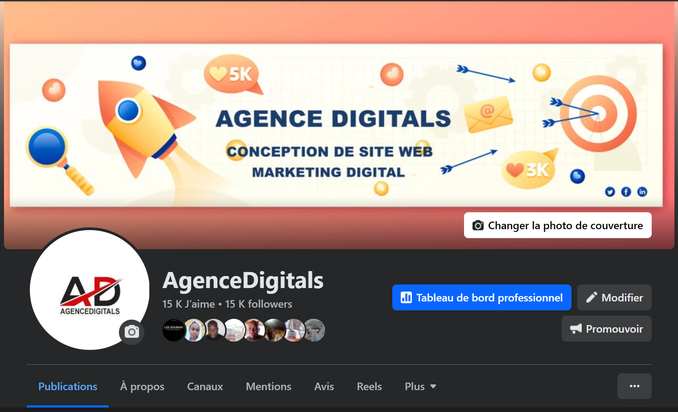The image size is (678, 412).
Task: Click the first black follower avatar
Action: (173, 330)
